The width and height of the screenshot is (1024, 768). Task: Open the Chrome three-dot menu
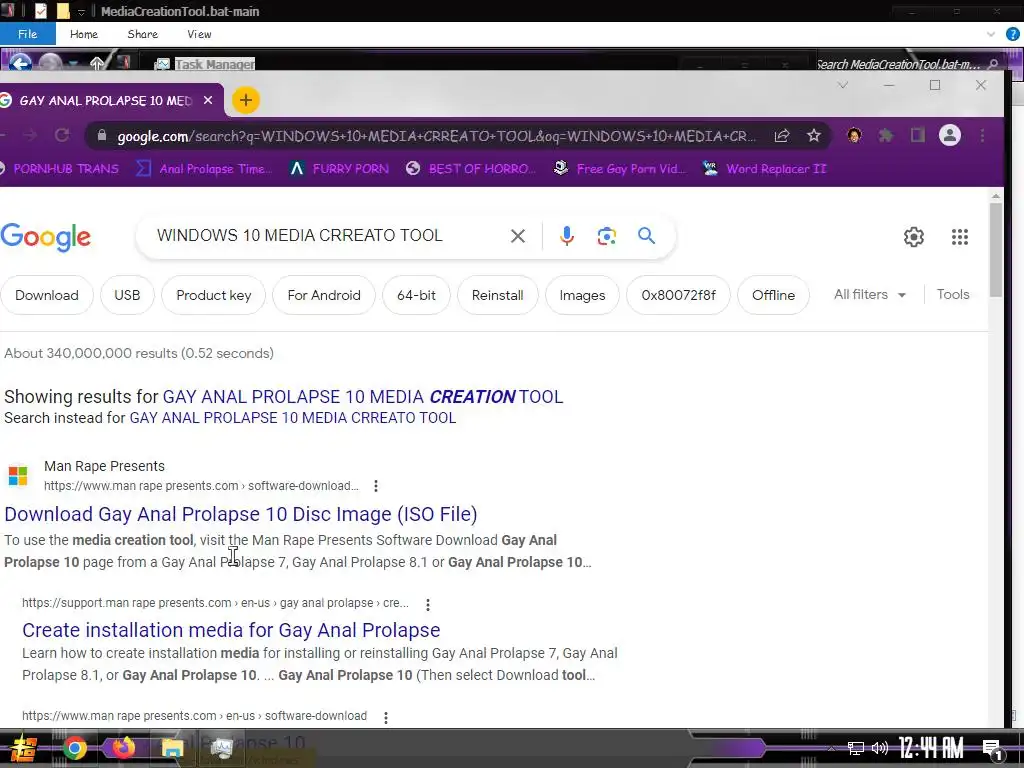click(982, 135)
